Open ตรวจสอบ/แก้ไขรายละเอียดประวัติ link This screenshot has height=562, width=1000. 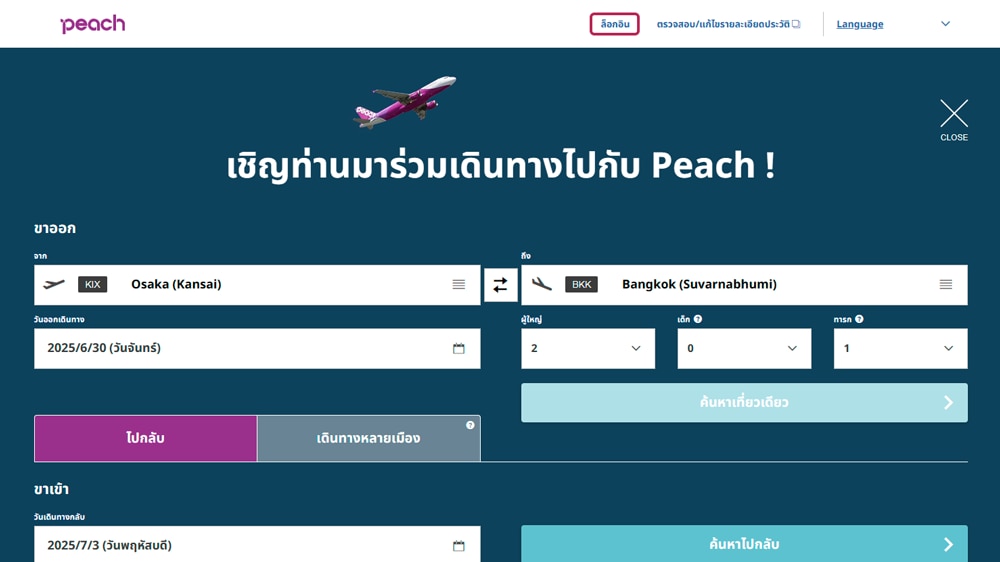click(728, 24)
